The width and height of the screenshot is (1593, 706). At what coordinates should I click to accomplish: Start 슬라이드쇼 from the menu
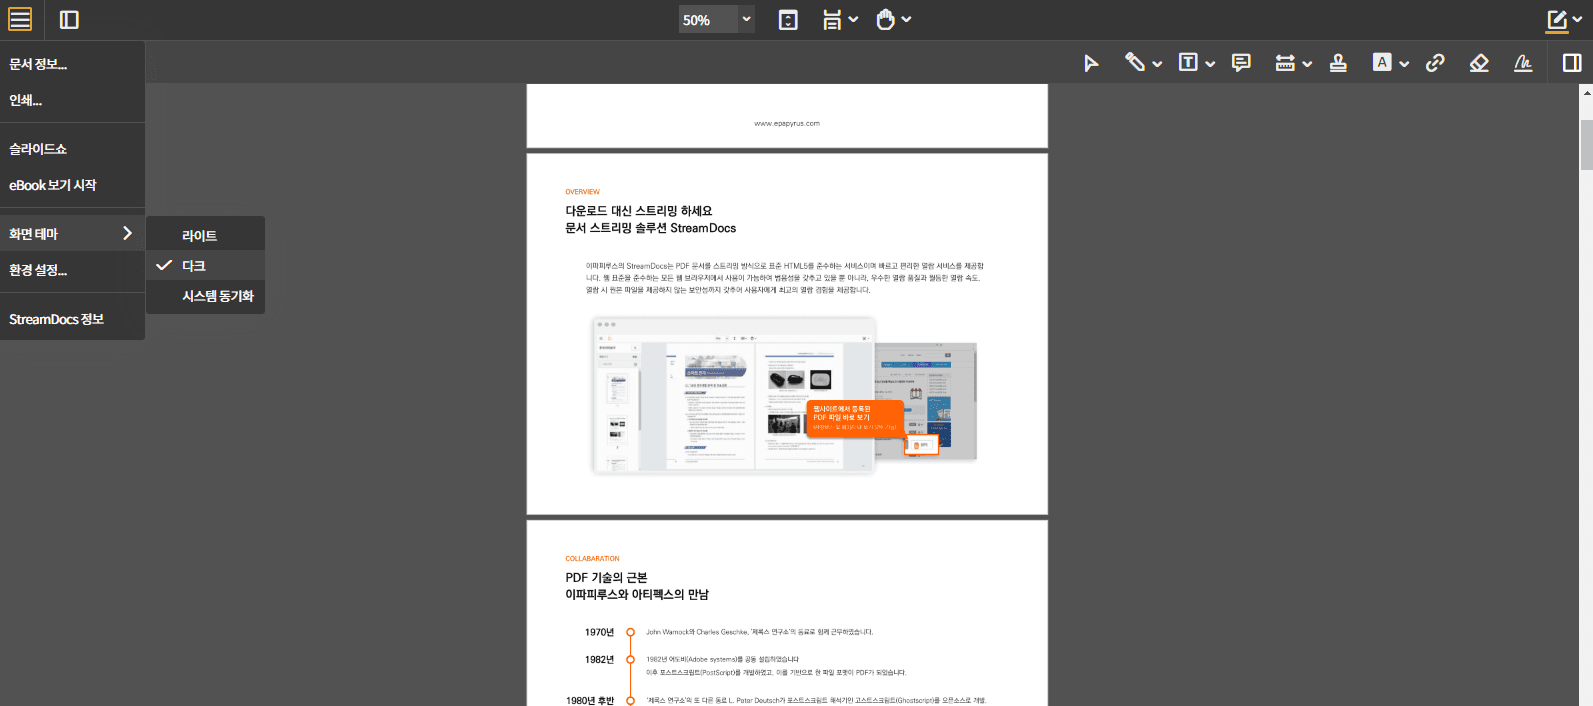[x=72, y=149]
